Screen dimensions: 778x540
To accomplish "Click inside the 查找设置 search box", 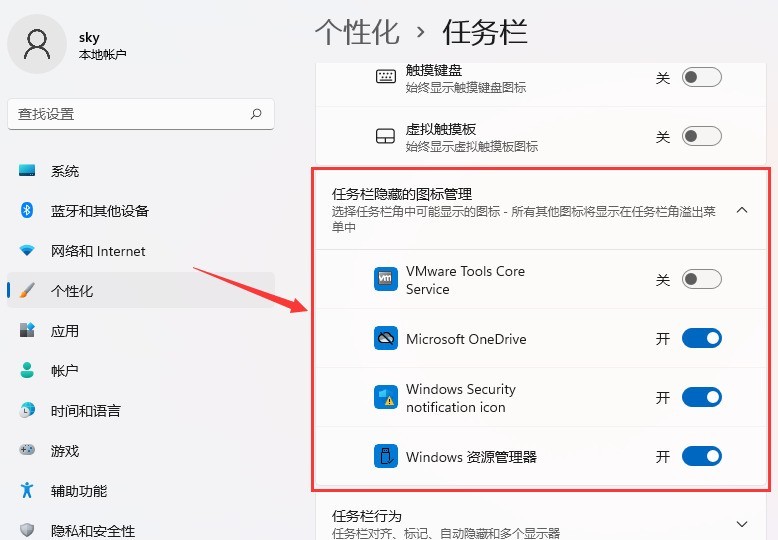I will (x=141, y=114).
